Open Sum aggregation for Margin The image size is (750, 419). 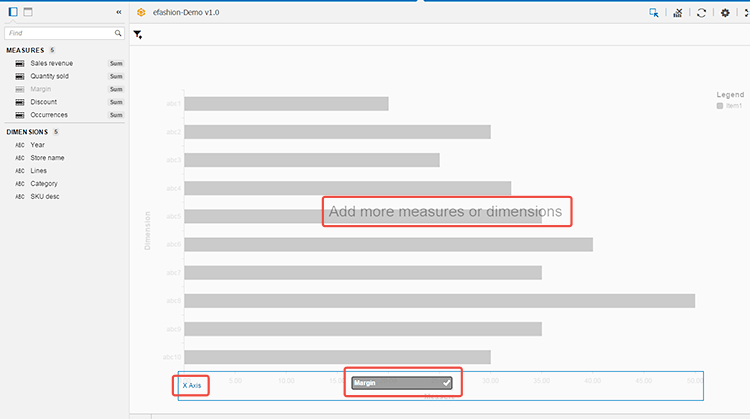point(116,89)
